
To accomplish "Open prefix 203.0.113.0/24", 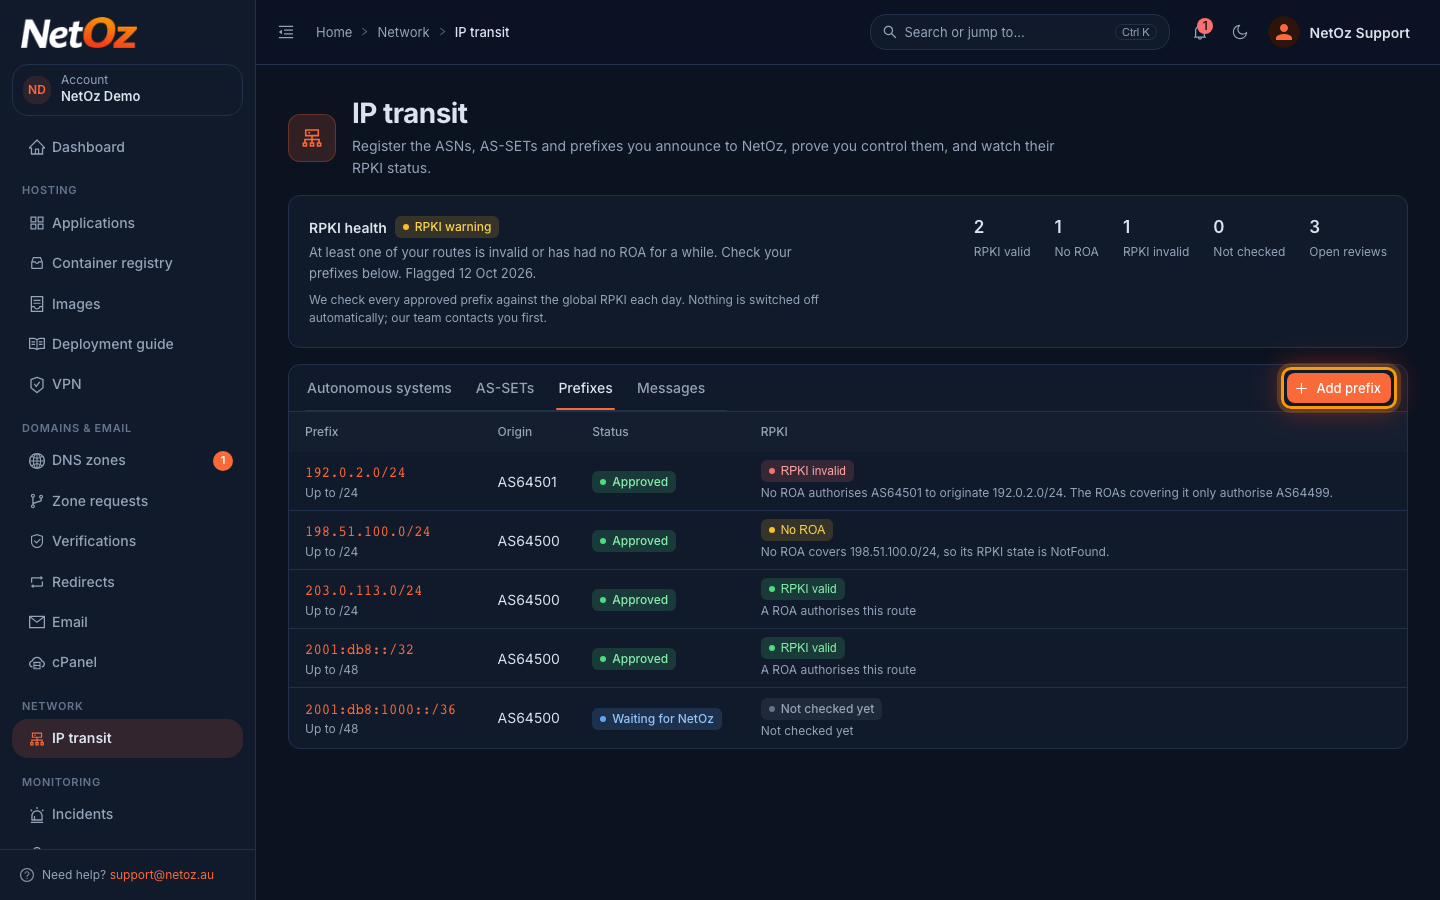I will pyautogui.click(x=364, y=590).
